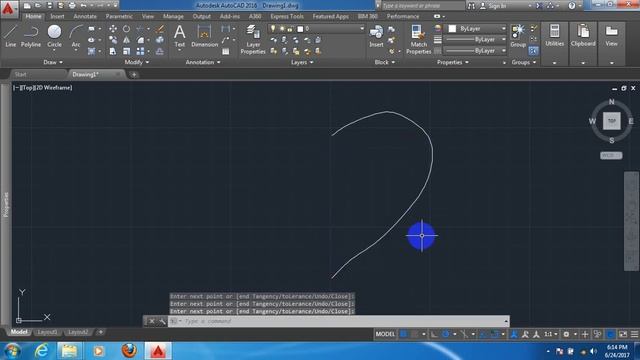Click the command line input field
This screenshot has height=360, width=640.
339,321
